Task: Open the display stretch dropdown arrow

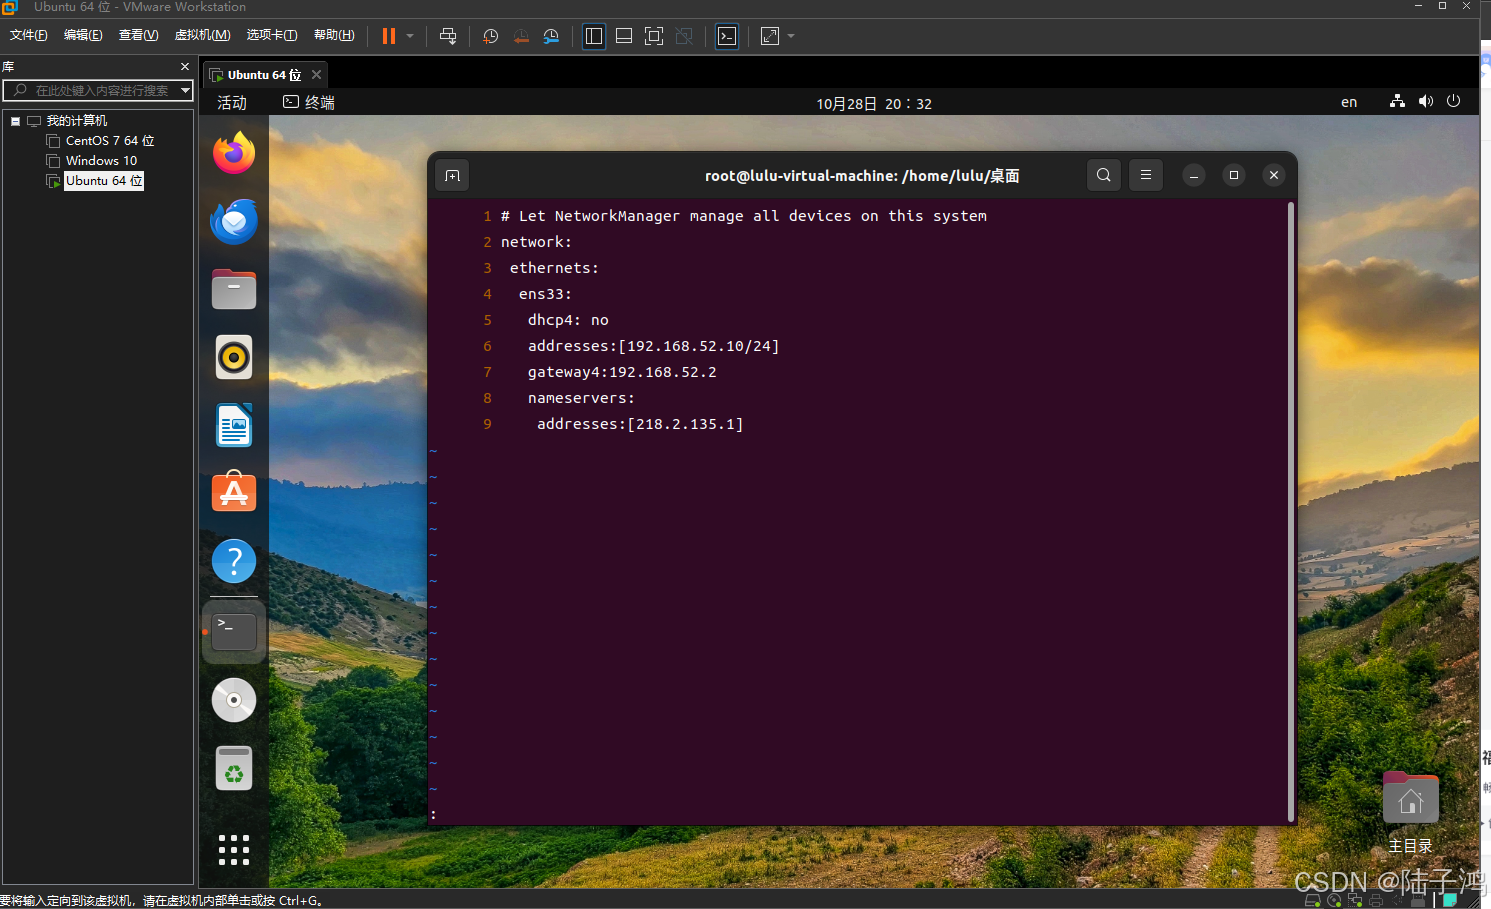Action: pyautogui.click(x=789, y=36)
